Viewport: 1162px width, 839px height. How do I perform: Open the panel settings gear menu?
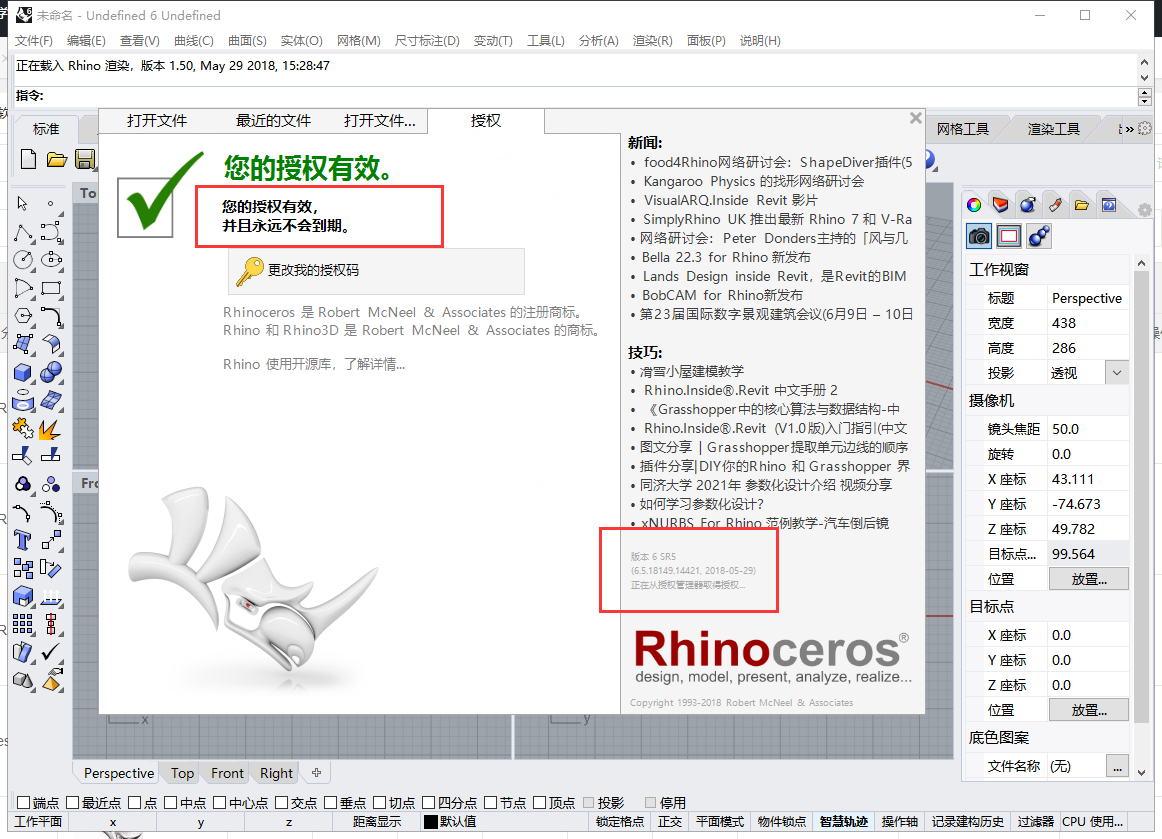pos(1145,210)
